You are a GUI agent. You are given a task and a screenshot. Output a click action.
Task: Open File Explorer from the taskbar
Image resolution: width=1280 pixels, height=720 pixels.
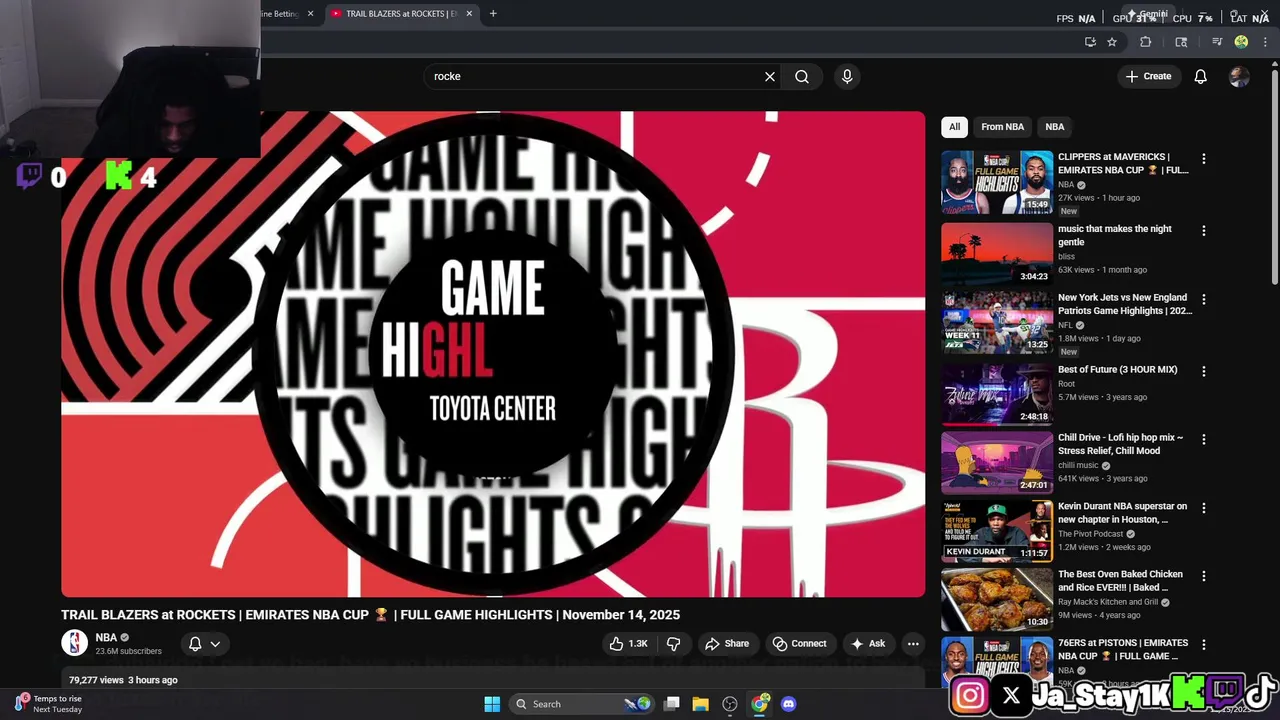pos(701,704)
